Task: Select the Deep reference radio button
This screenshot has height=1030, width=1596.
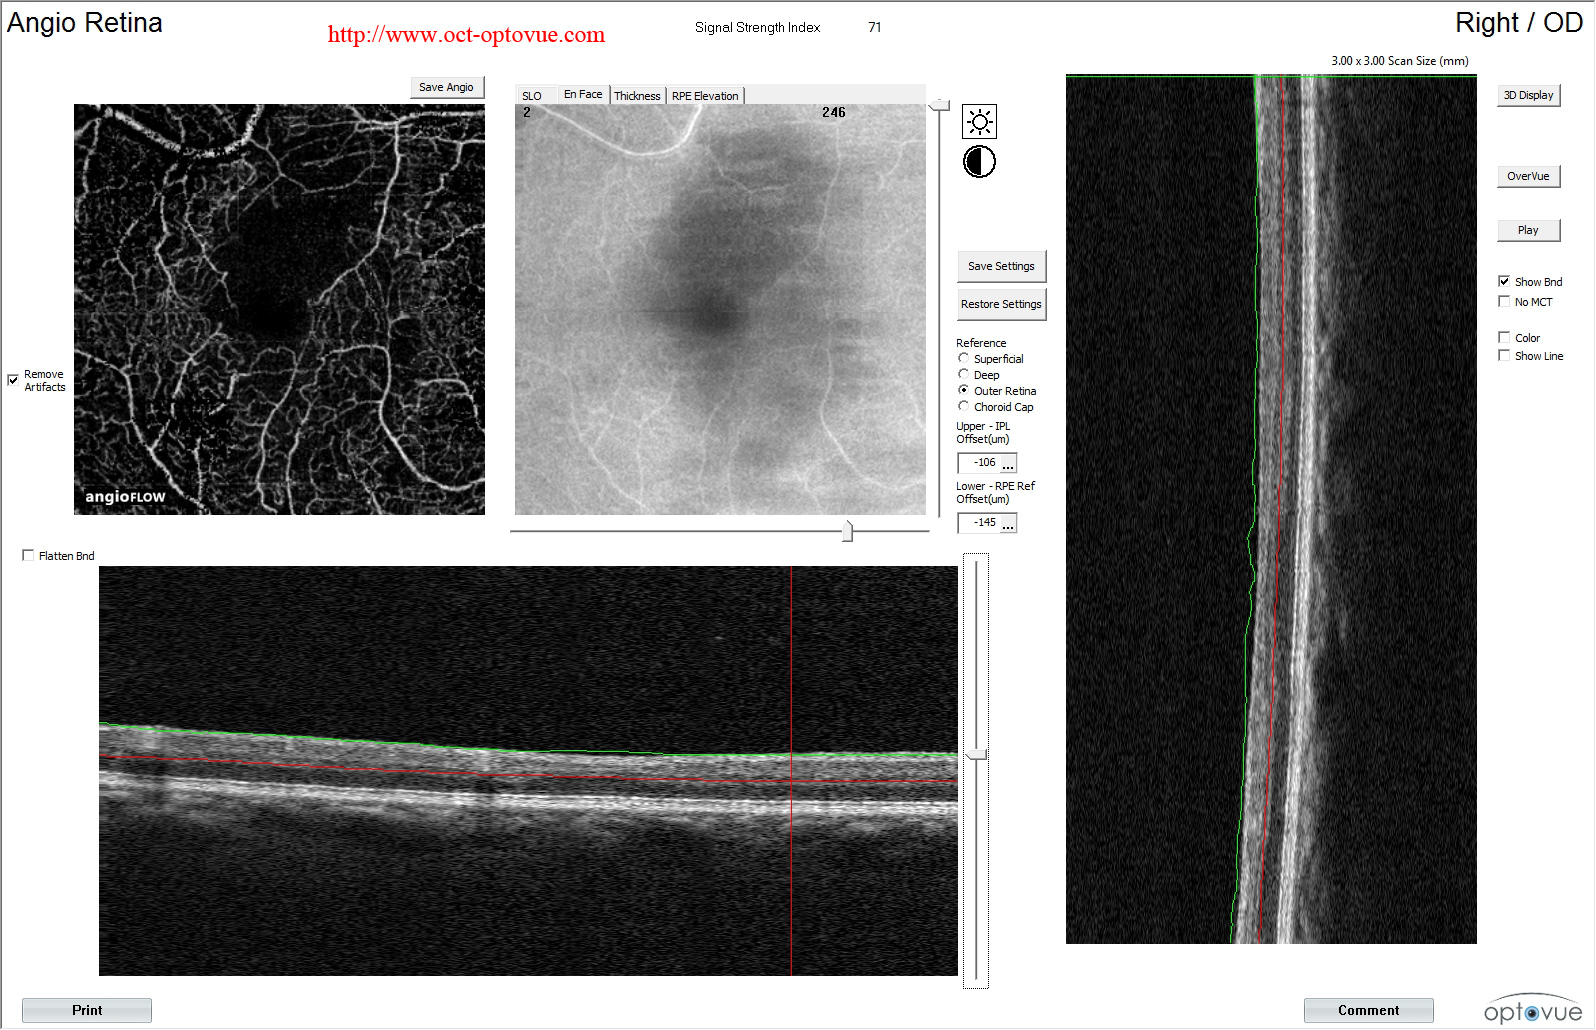Action: [964, 374]
